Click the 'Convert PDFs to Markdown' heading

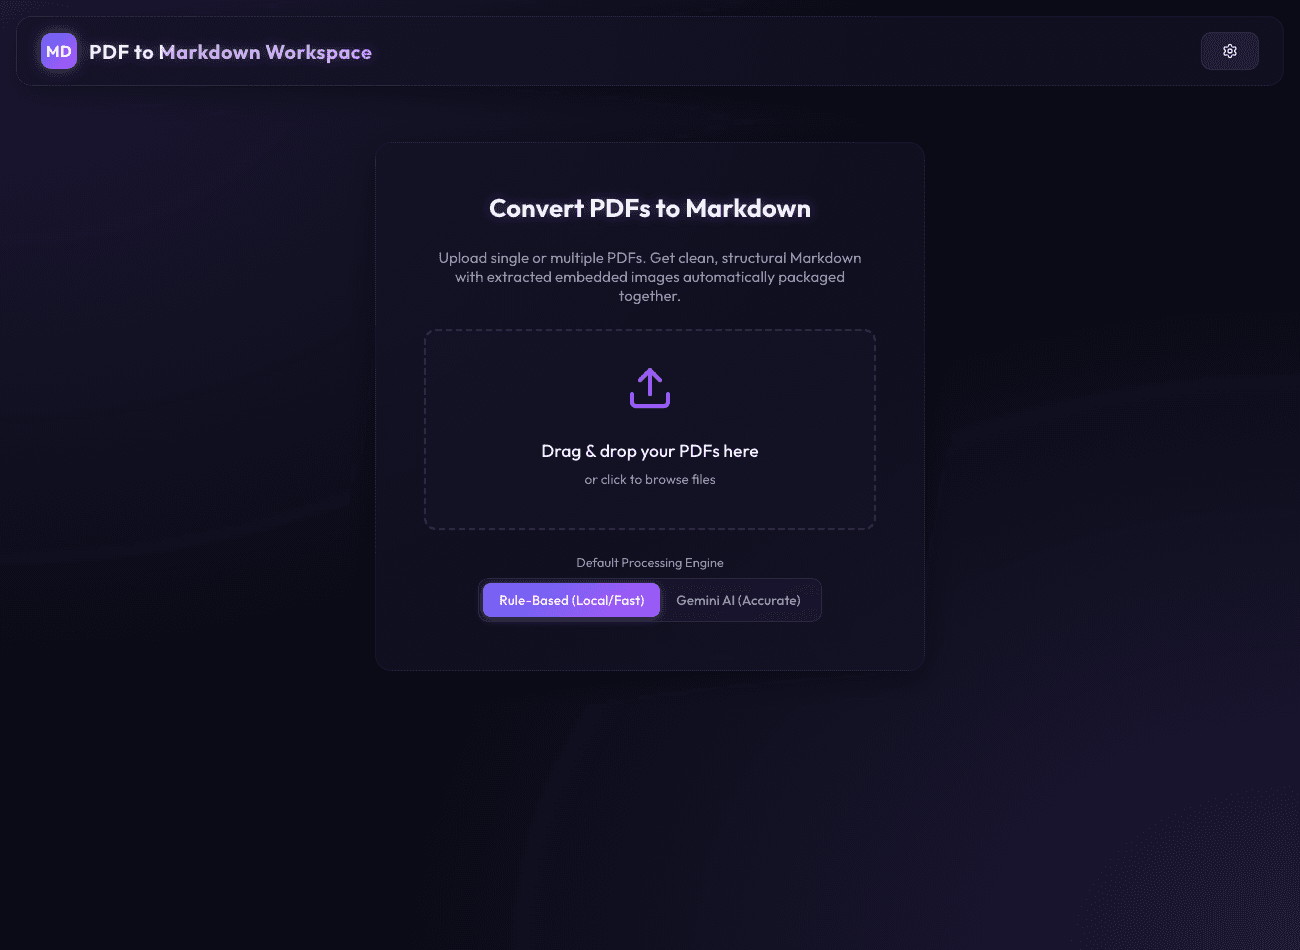[650, 208]
